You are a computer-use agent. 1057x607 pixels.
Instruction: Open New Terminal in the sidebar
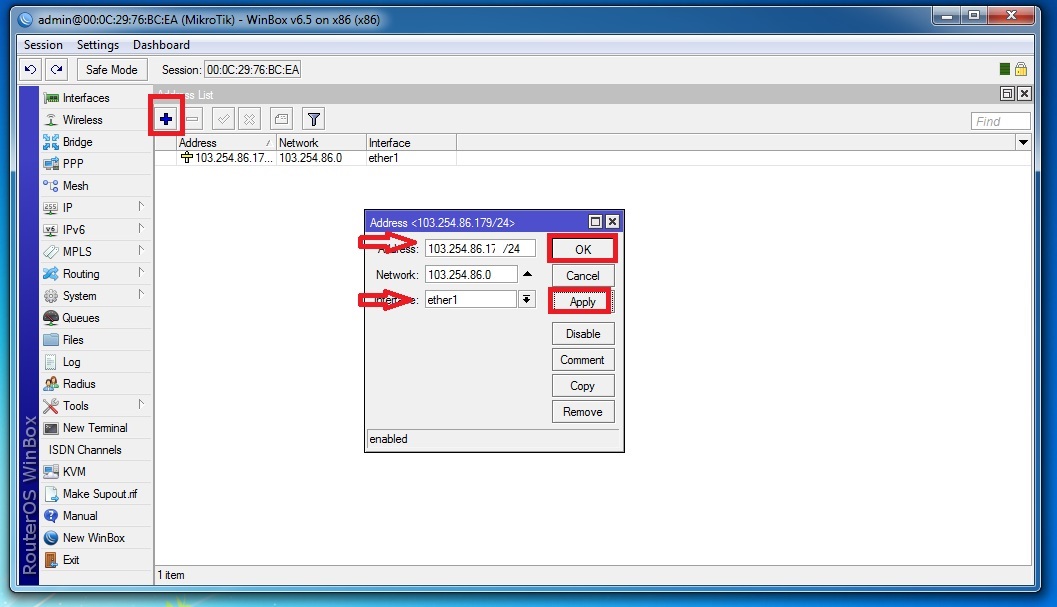pos(96,428)
